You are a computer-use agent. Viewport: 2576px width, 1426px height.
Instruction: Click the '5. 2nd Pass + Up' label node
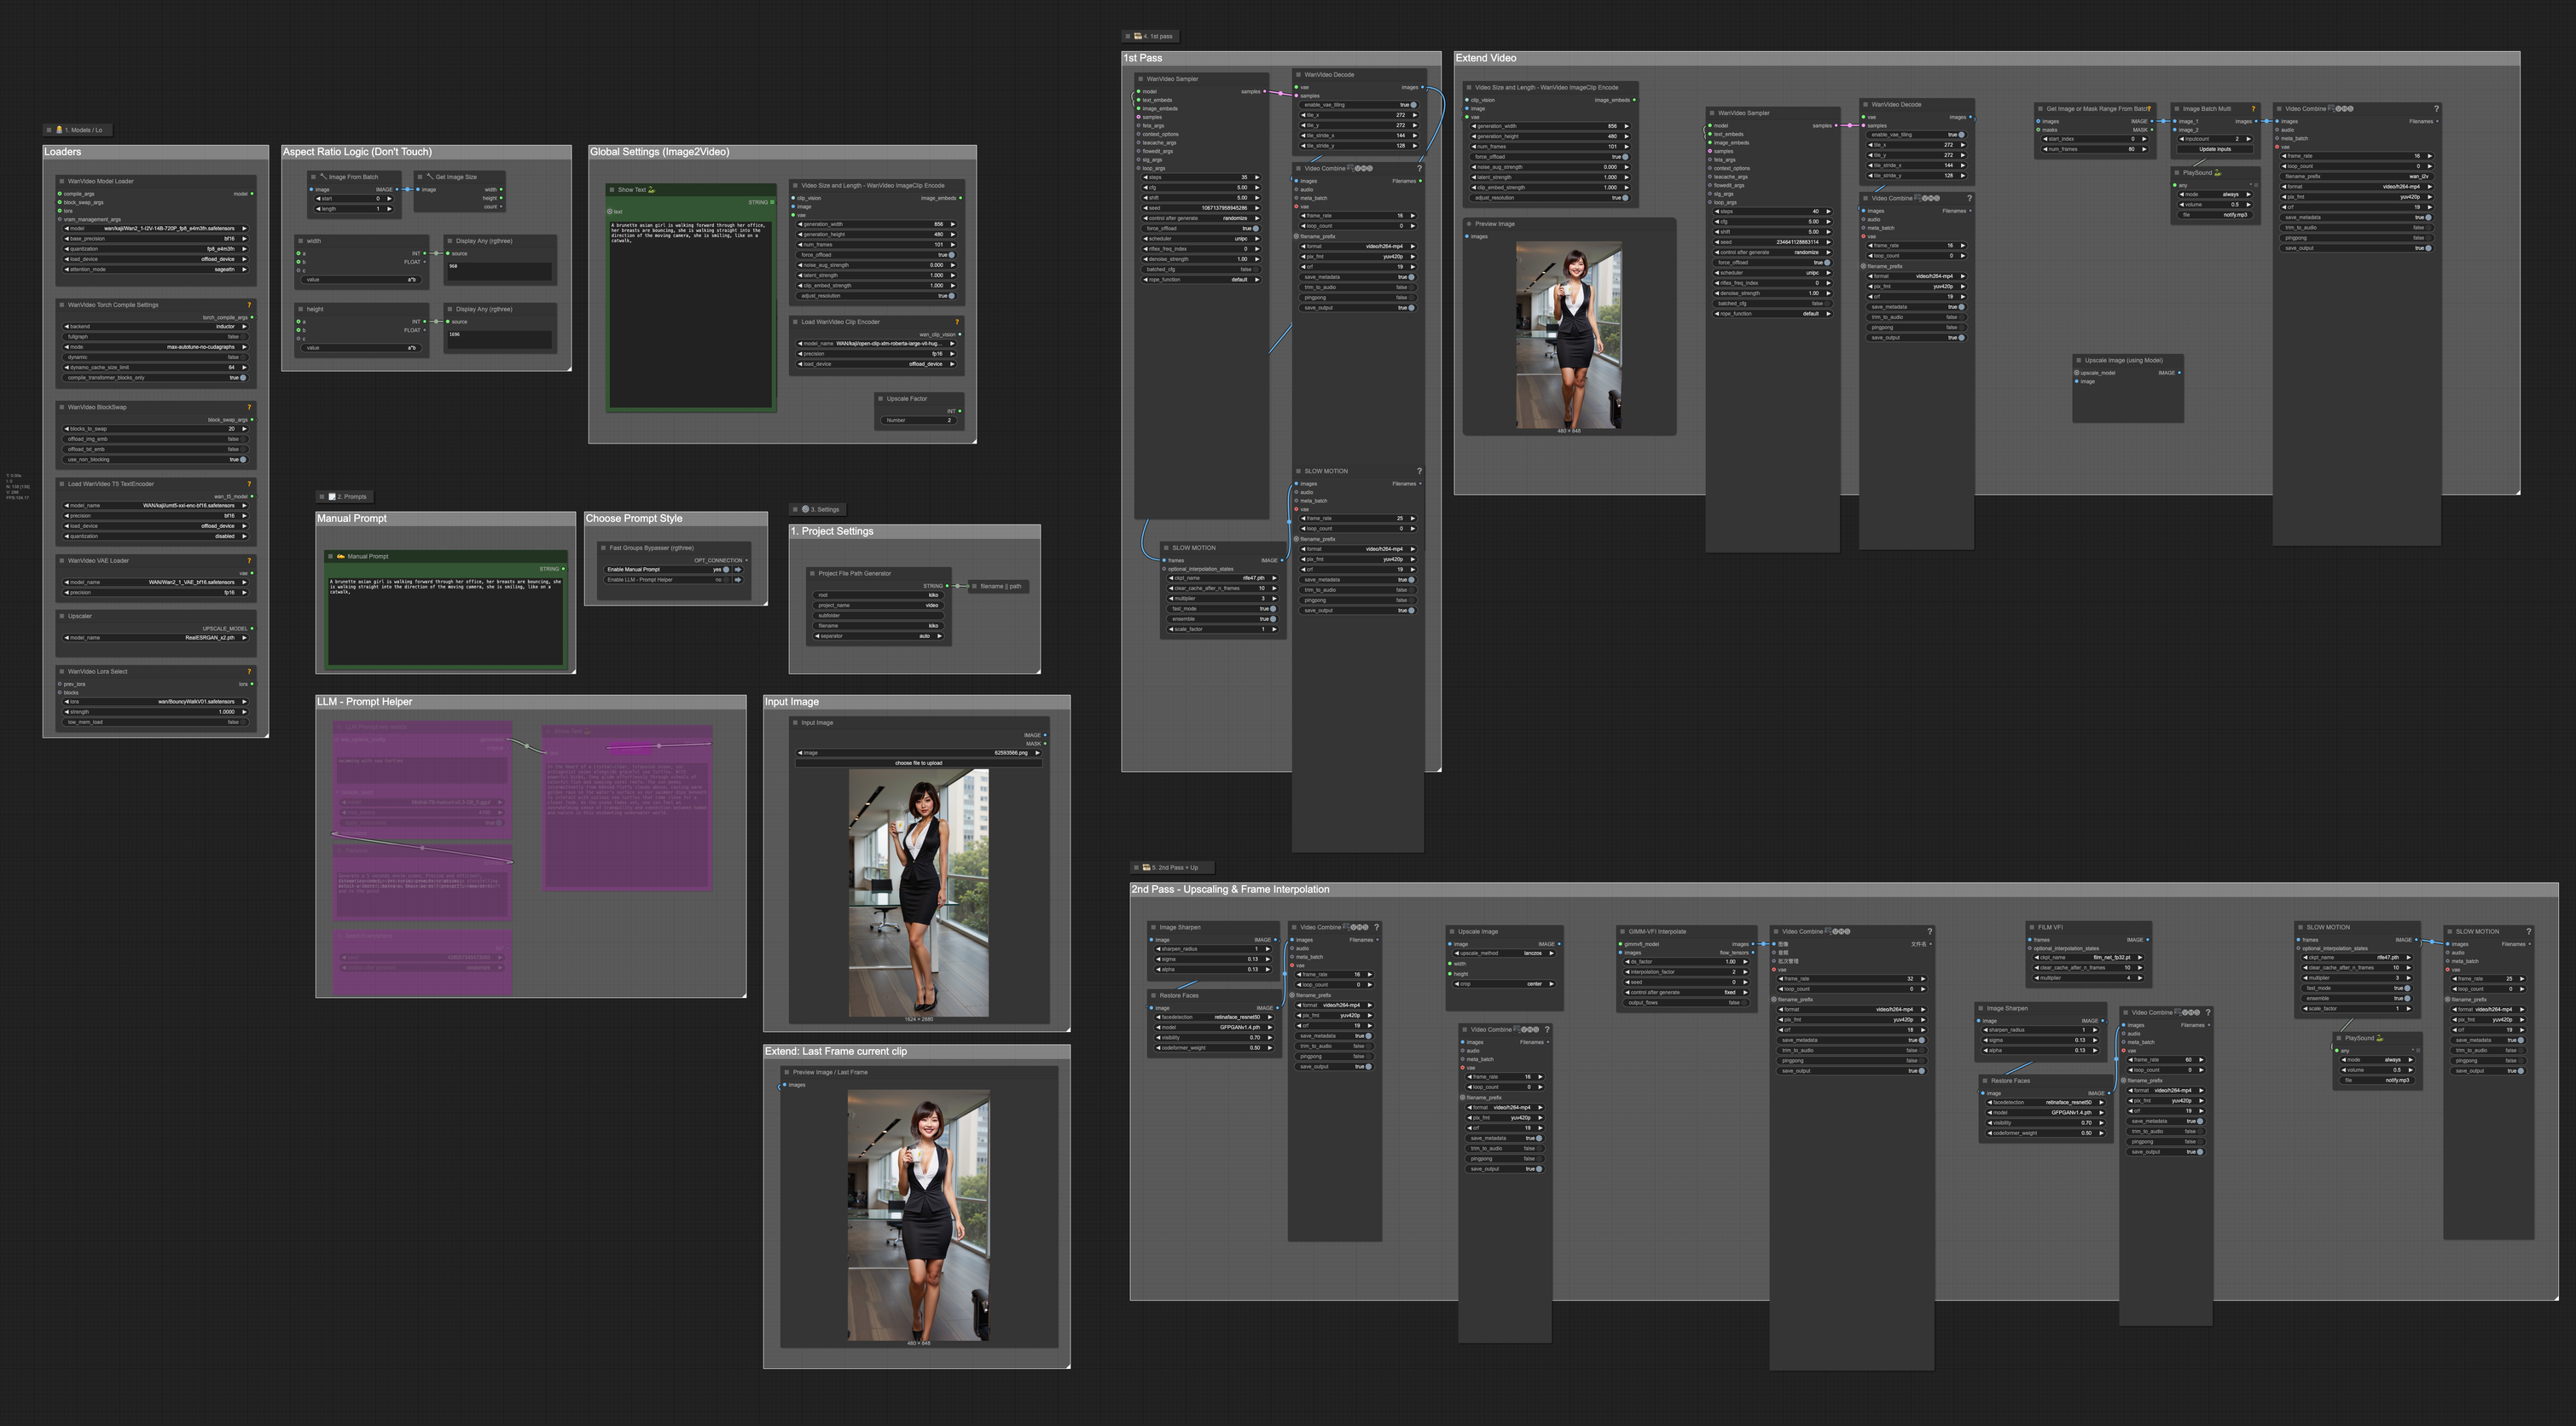point(1172,868)
